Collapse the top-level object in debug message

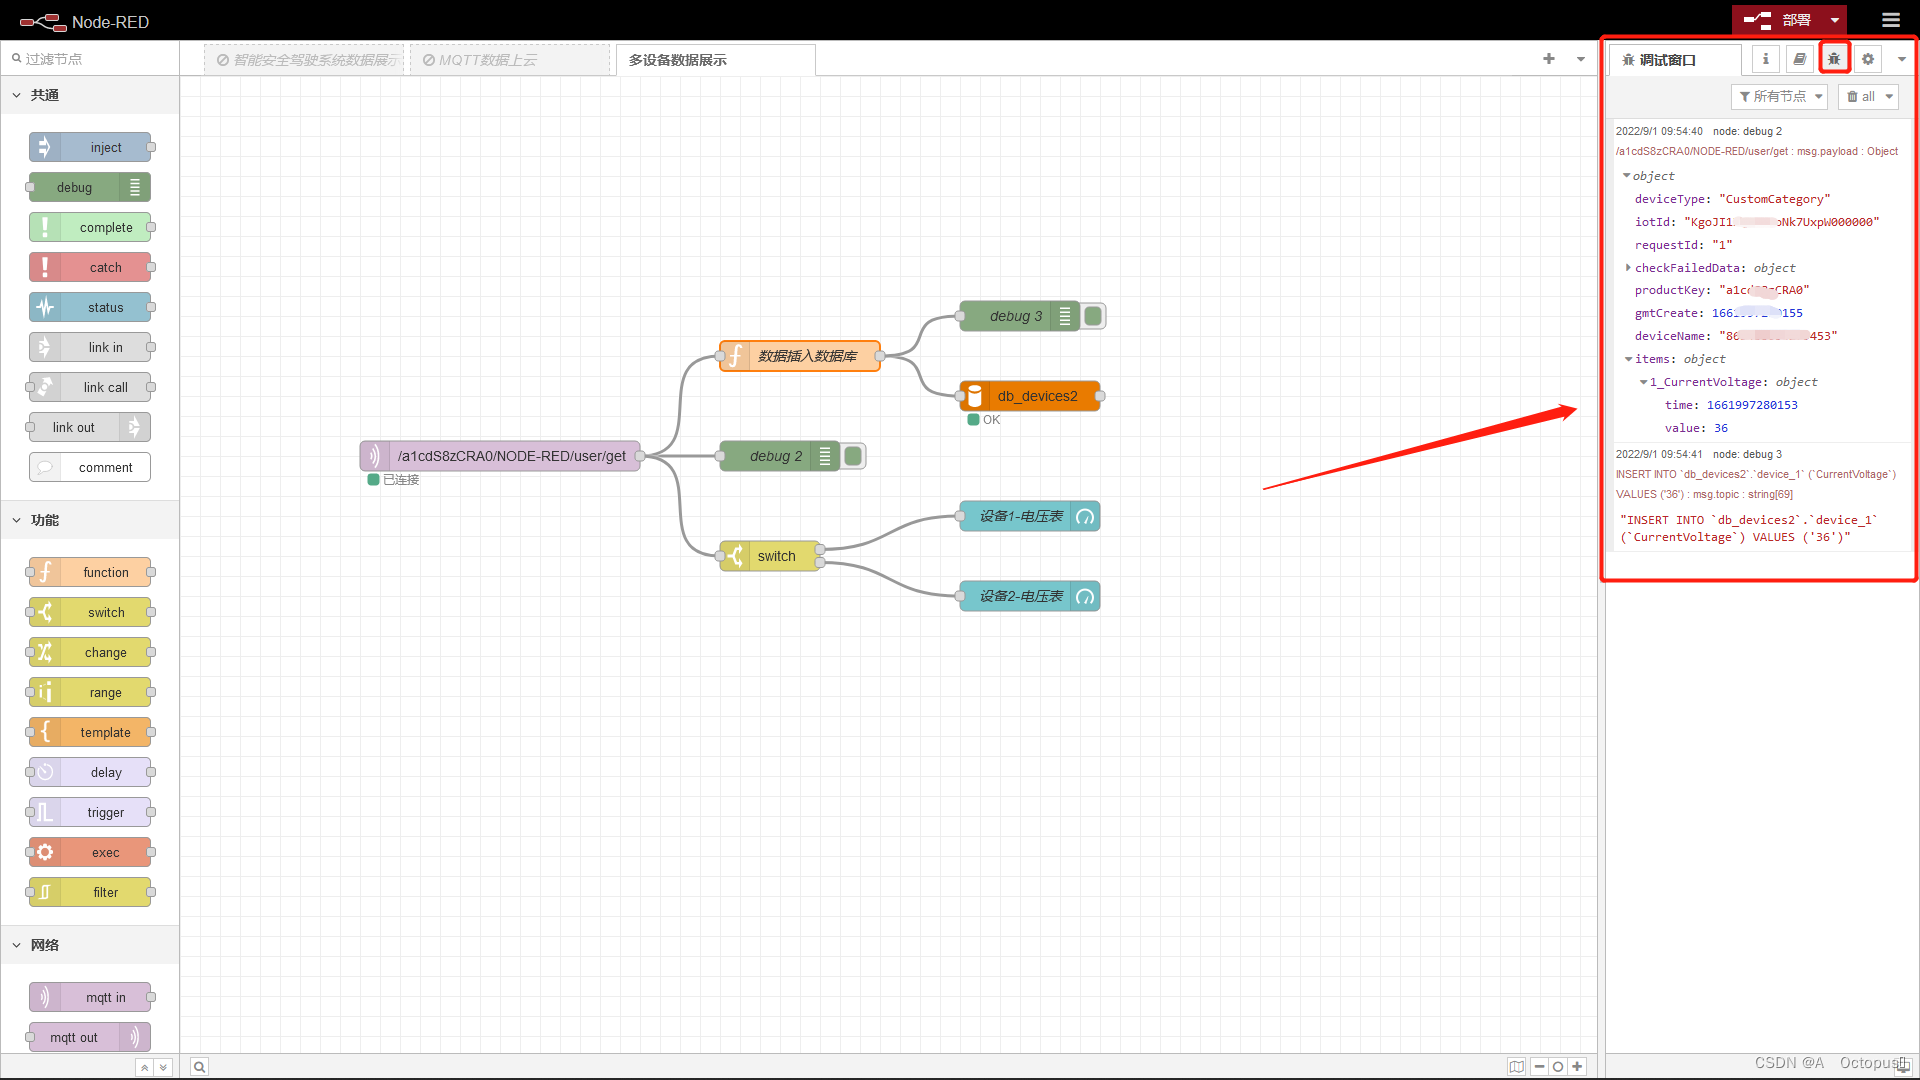click(1627, 175)
